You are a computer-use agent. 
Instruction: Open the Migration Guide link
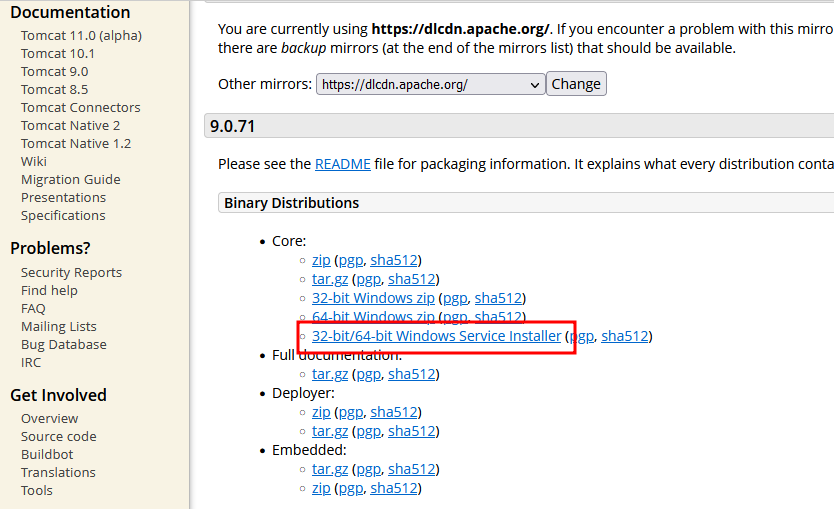coord(71,180)
